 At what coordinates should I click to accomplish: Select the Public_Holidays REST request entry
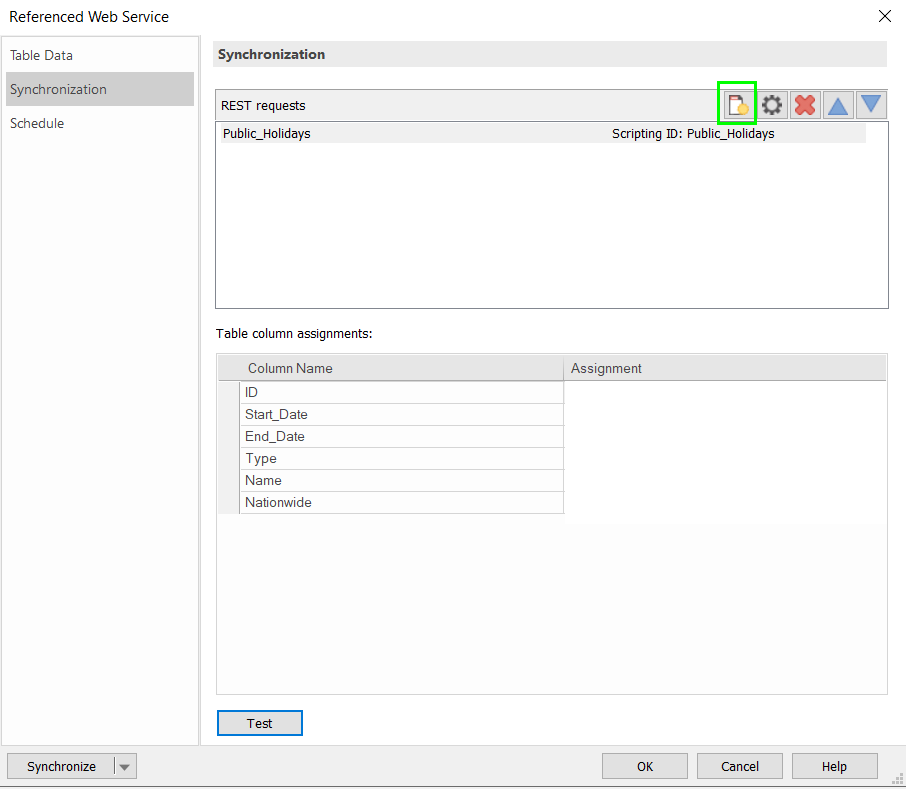click(x=267, y=133)
